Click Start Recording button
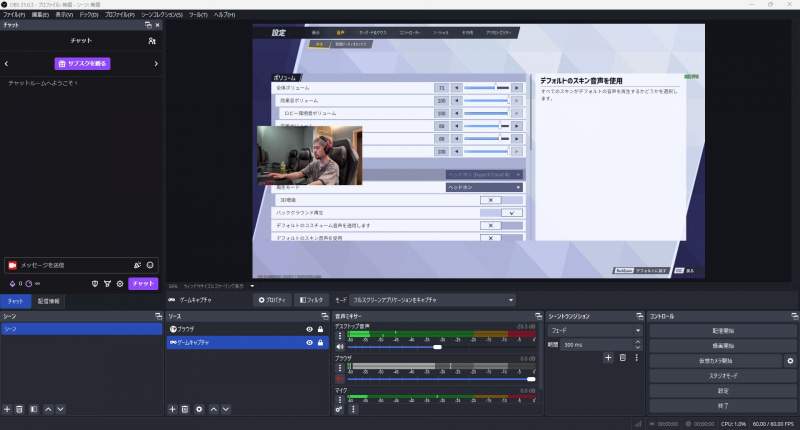Screen dimensions: 800x430 point(723,346)
